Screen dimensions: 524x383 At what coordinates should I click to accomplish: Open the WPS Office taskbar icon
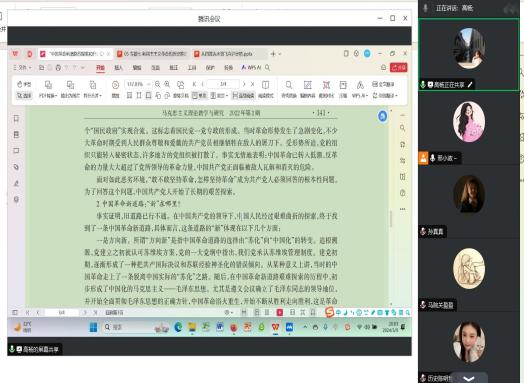click(x=275, y=327)
